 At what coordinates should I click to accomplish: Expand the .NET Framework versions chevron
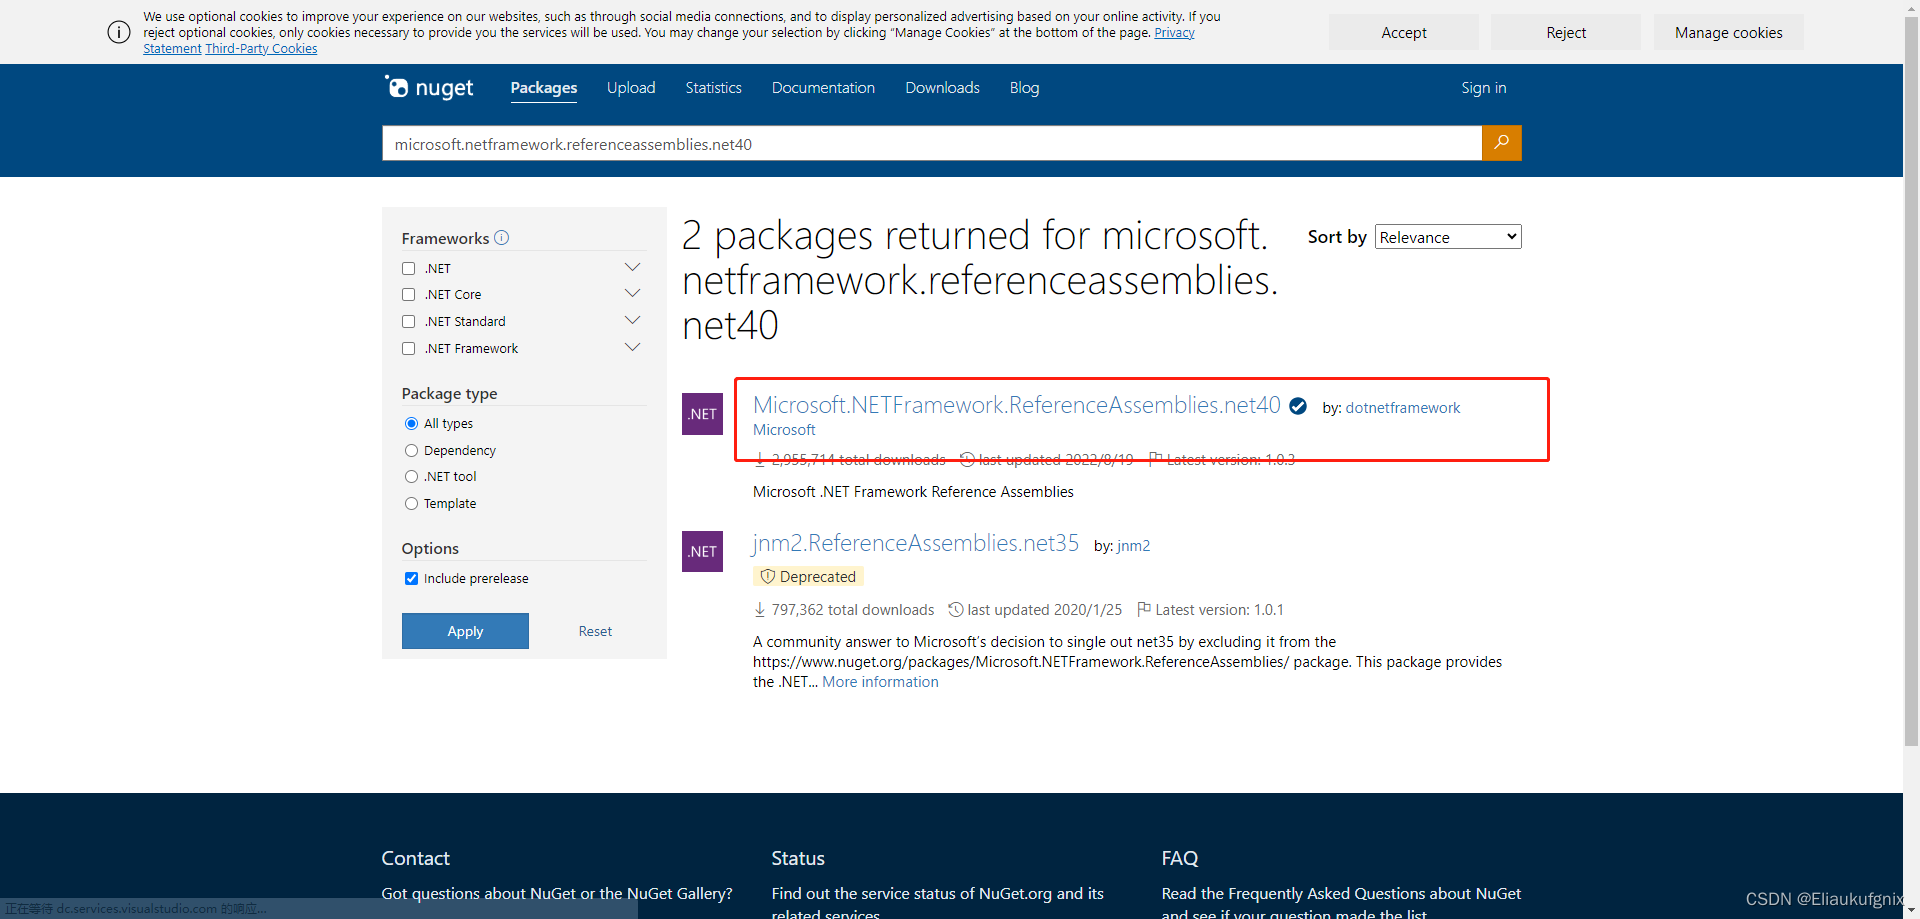coord(632,347)
